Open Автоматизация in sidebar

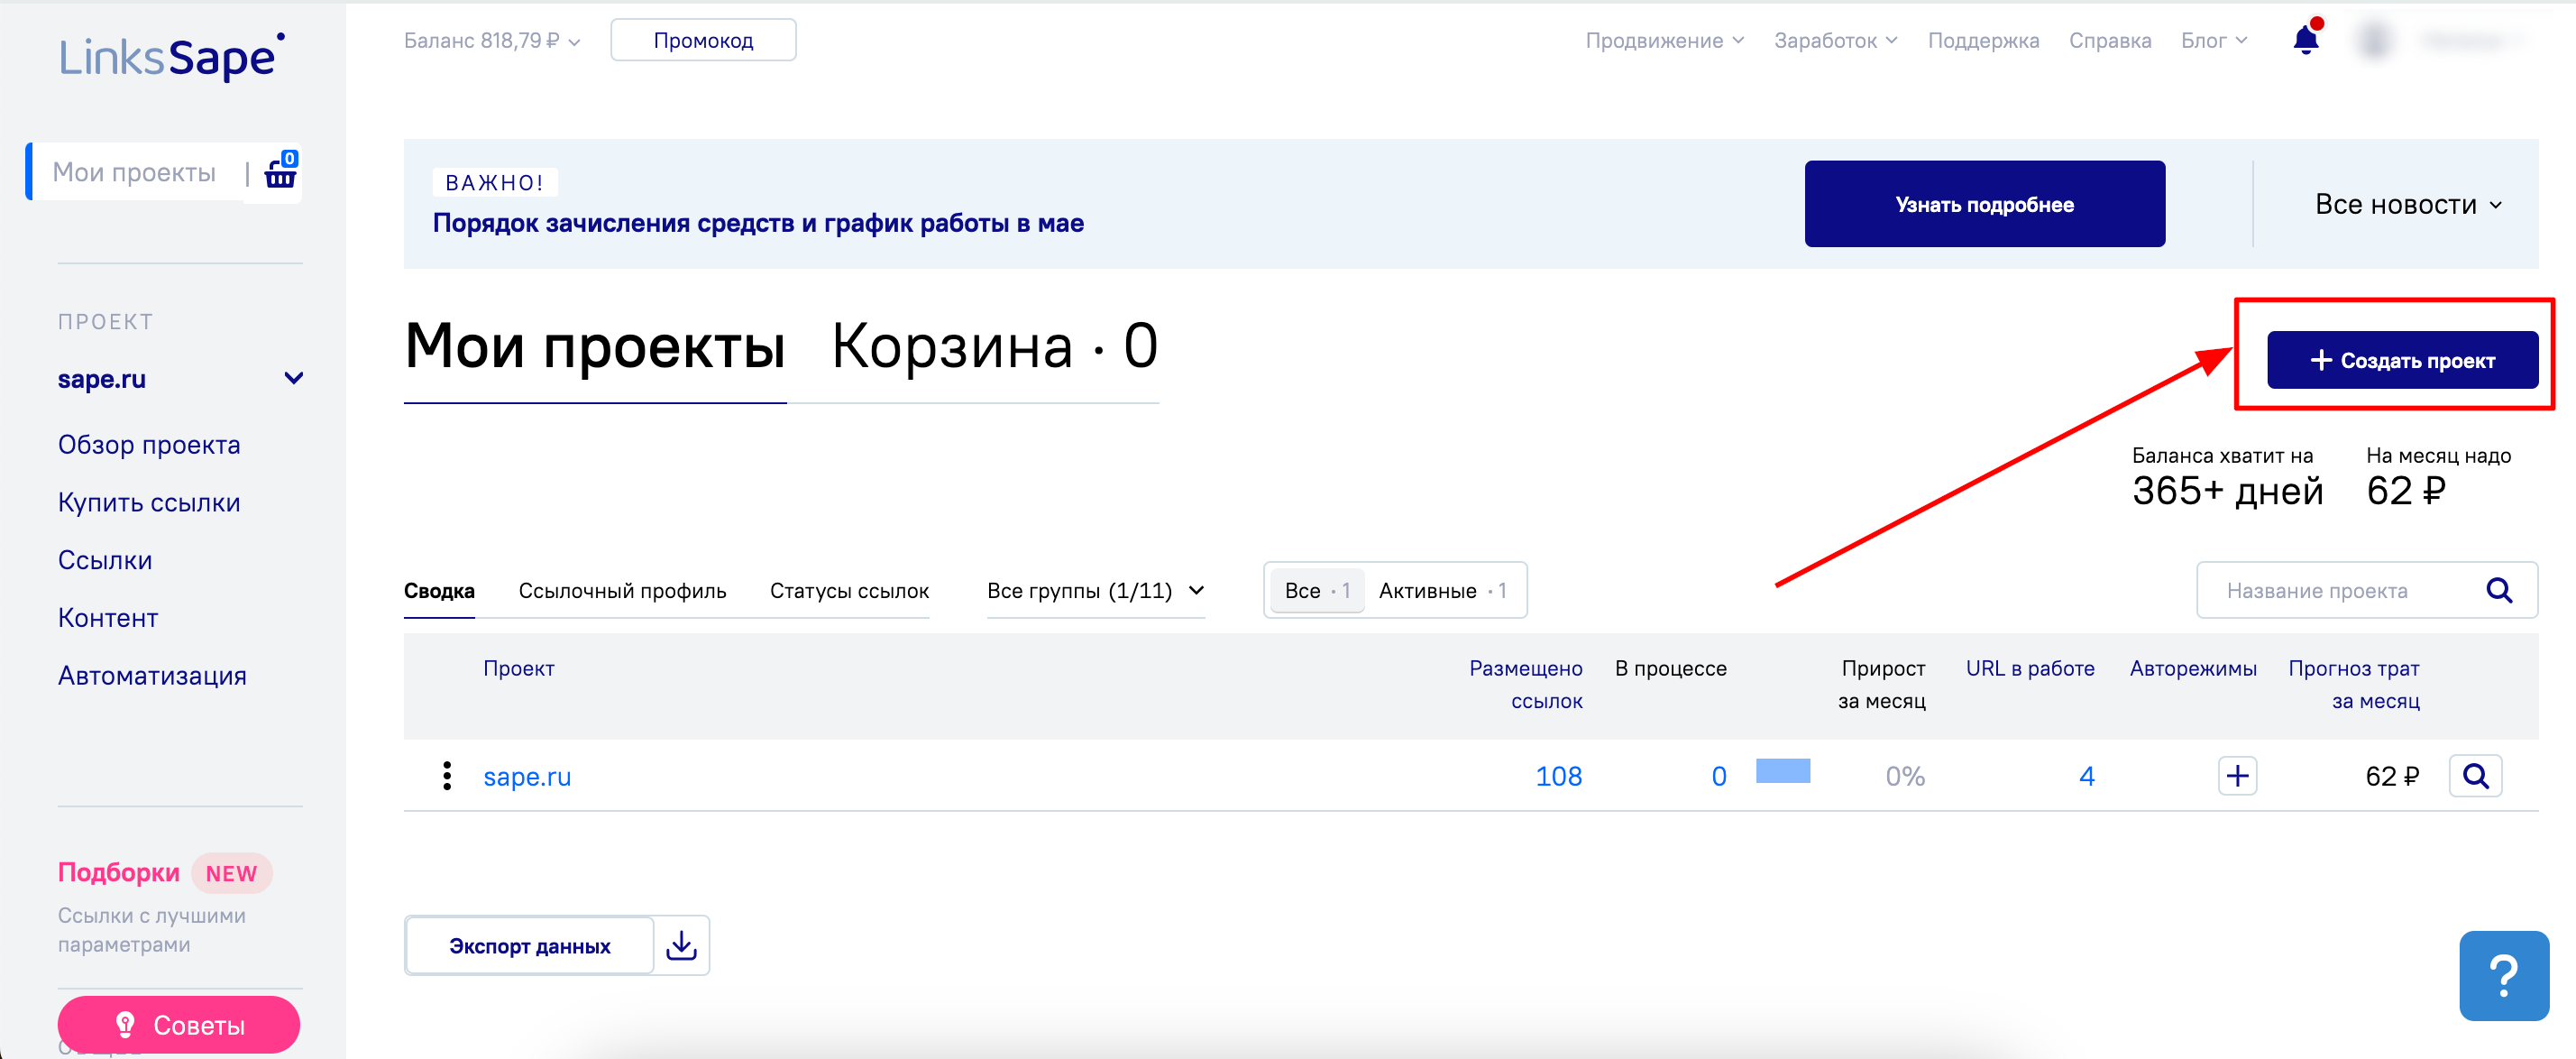[152, 676]
